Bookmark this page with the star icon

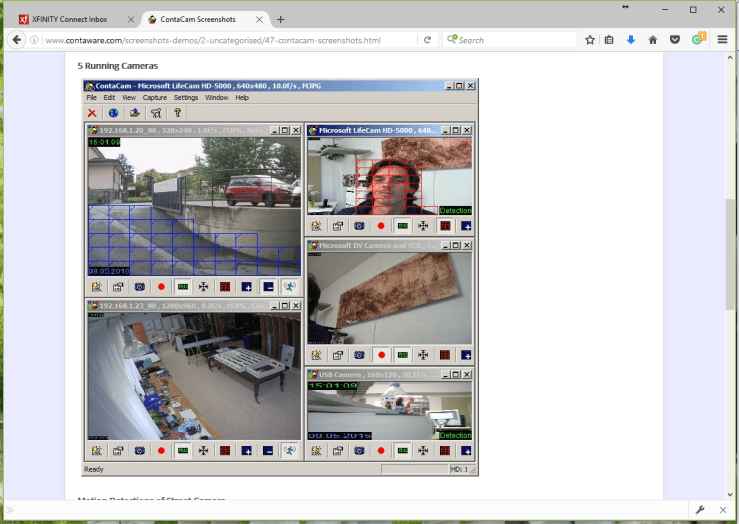coord(590,40)
